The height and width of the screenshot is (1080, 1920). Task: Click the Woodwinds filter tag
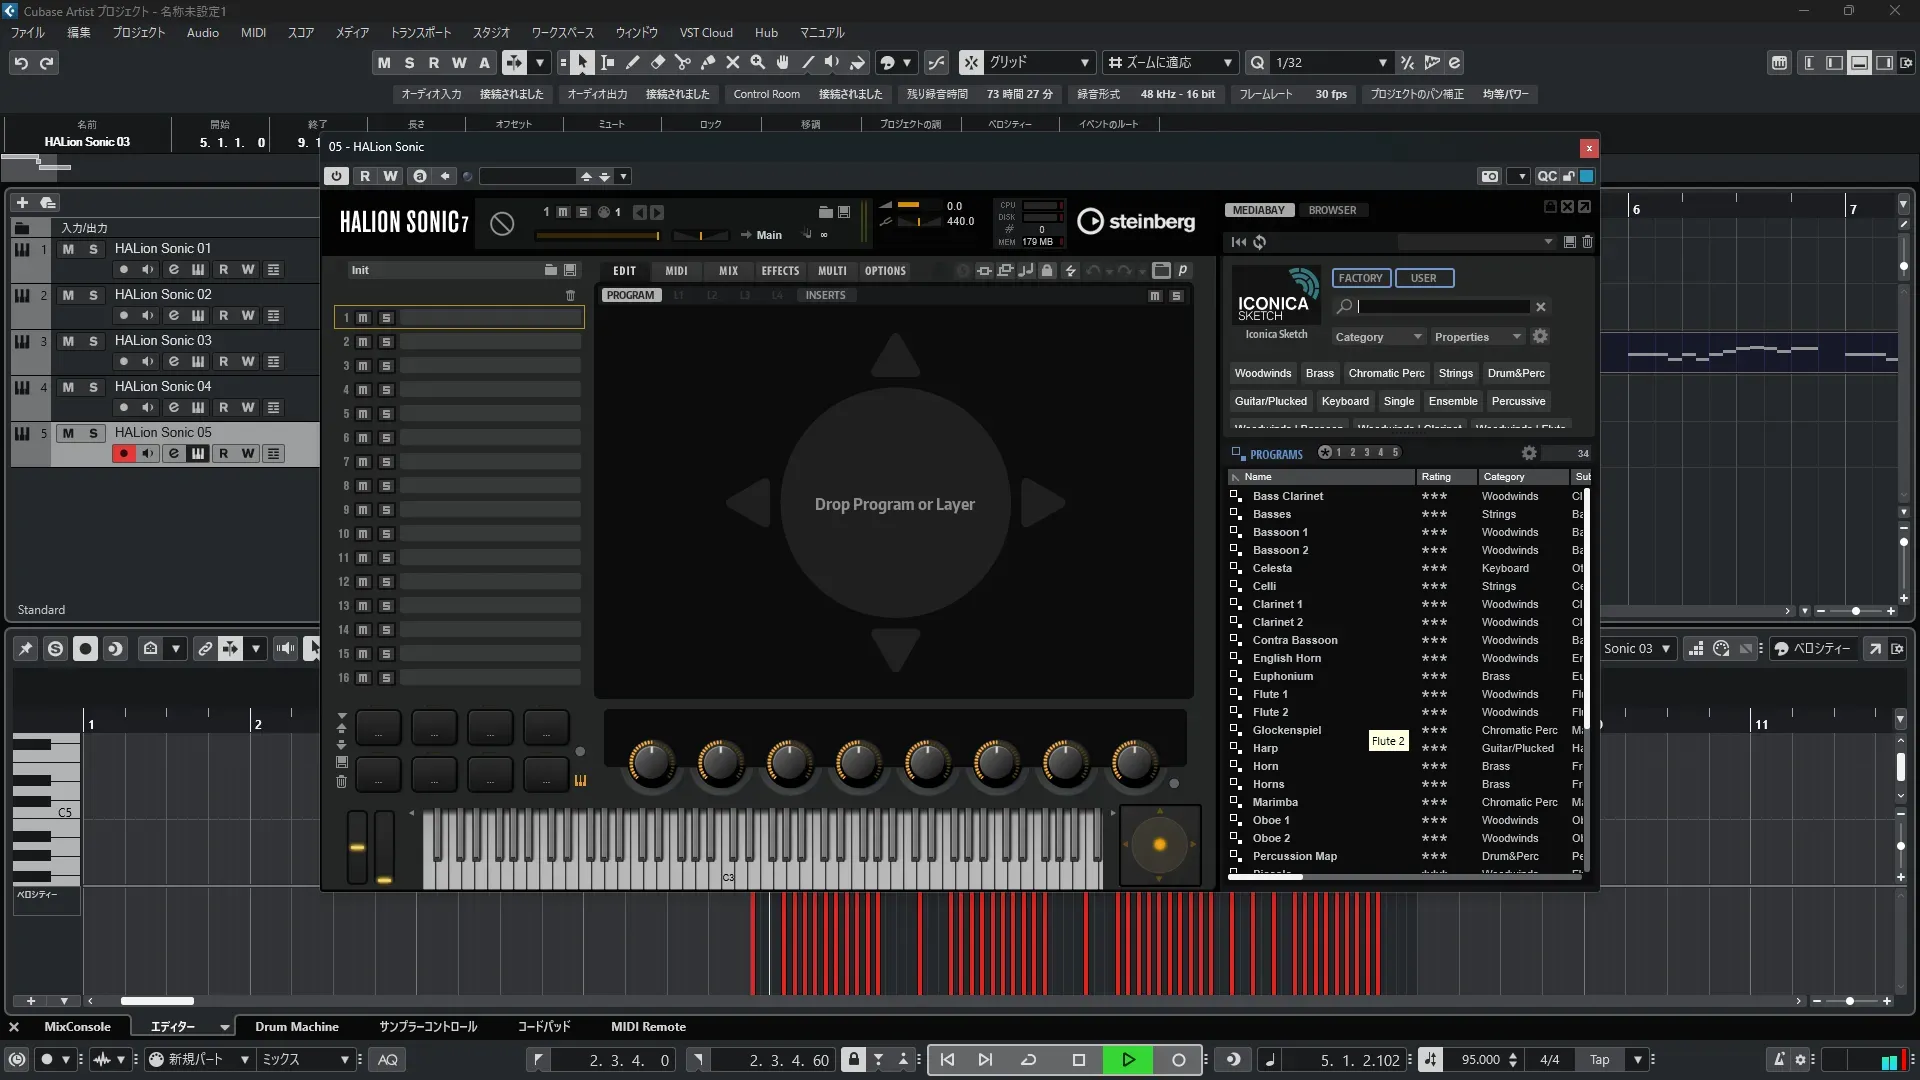coord(1262,373)
